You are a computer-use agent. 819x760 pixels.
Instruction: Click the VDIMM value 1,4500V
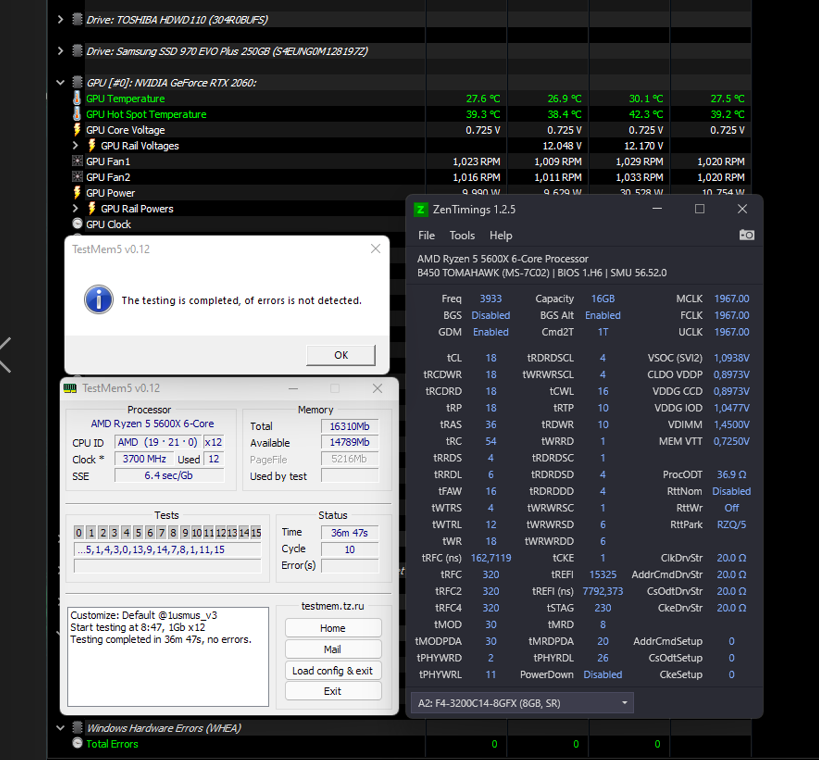click(731, 425)
